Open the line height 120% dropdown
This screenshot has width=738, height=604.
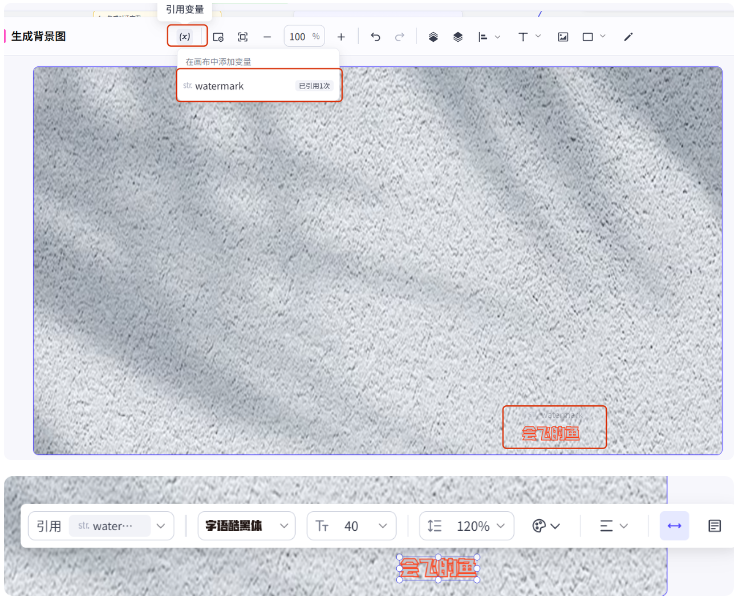(x=466, y=525)
